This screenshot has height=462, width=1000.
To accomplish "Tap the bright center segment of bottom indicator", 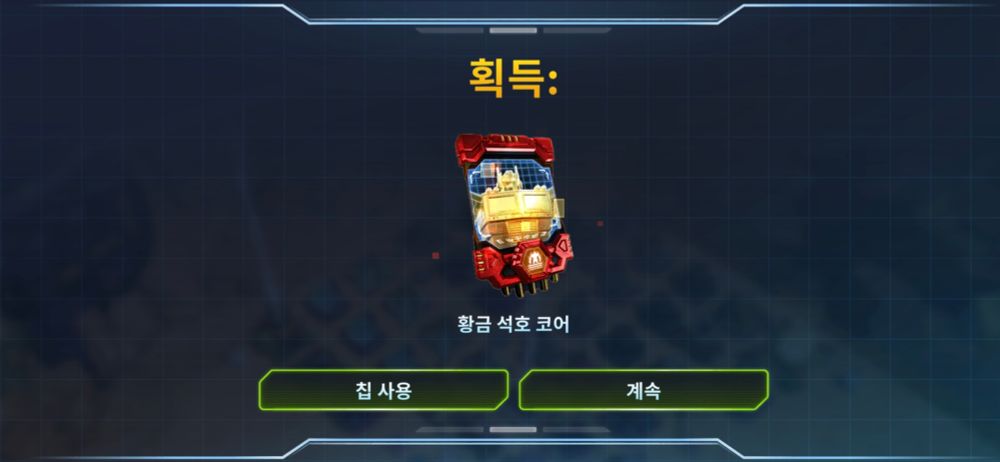I will (513, 429).
